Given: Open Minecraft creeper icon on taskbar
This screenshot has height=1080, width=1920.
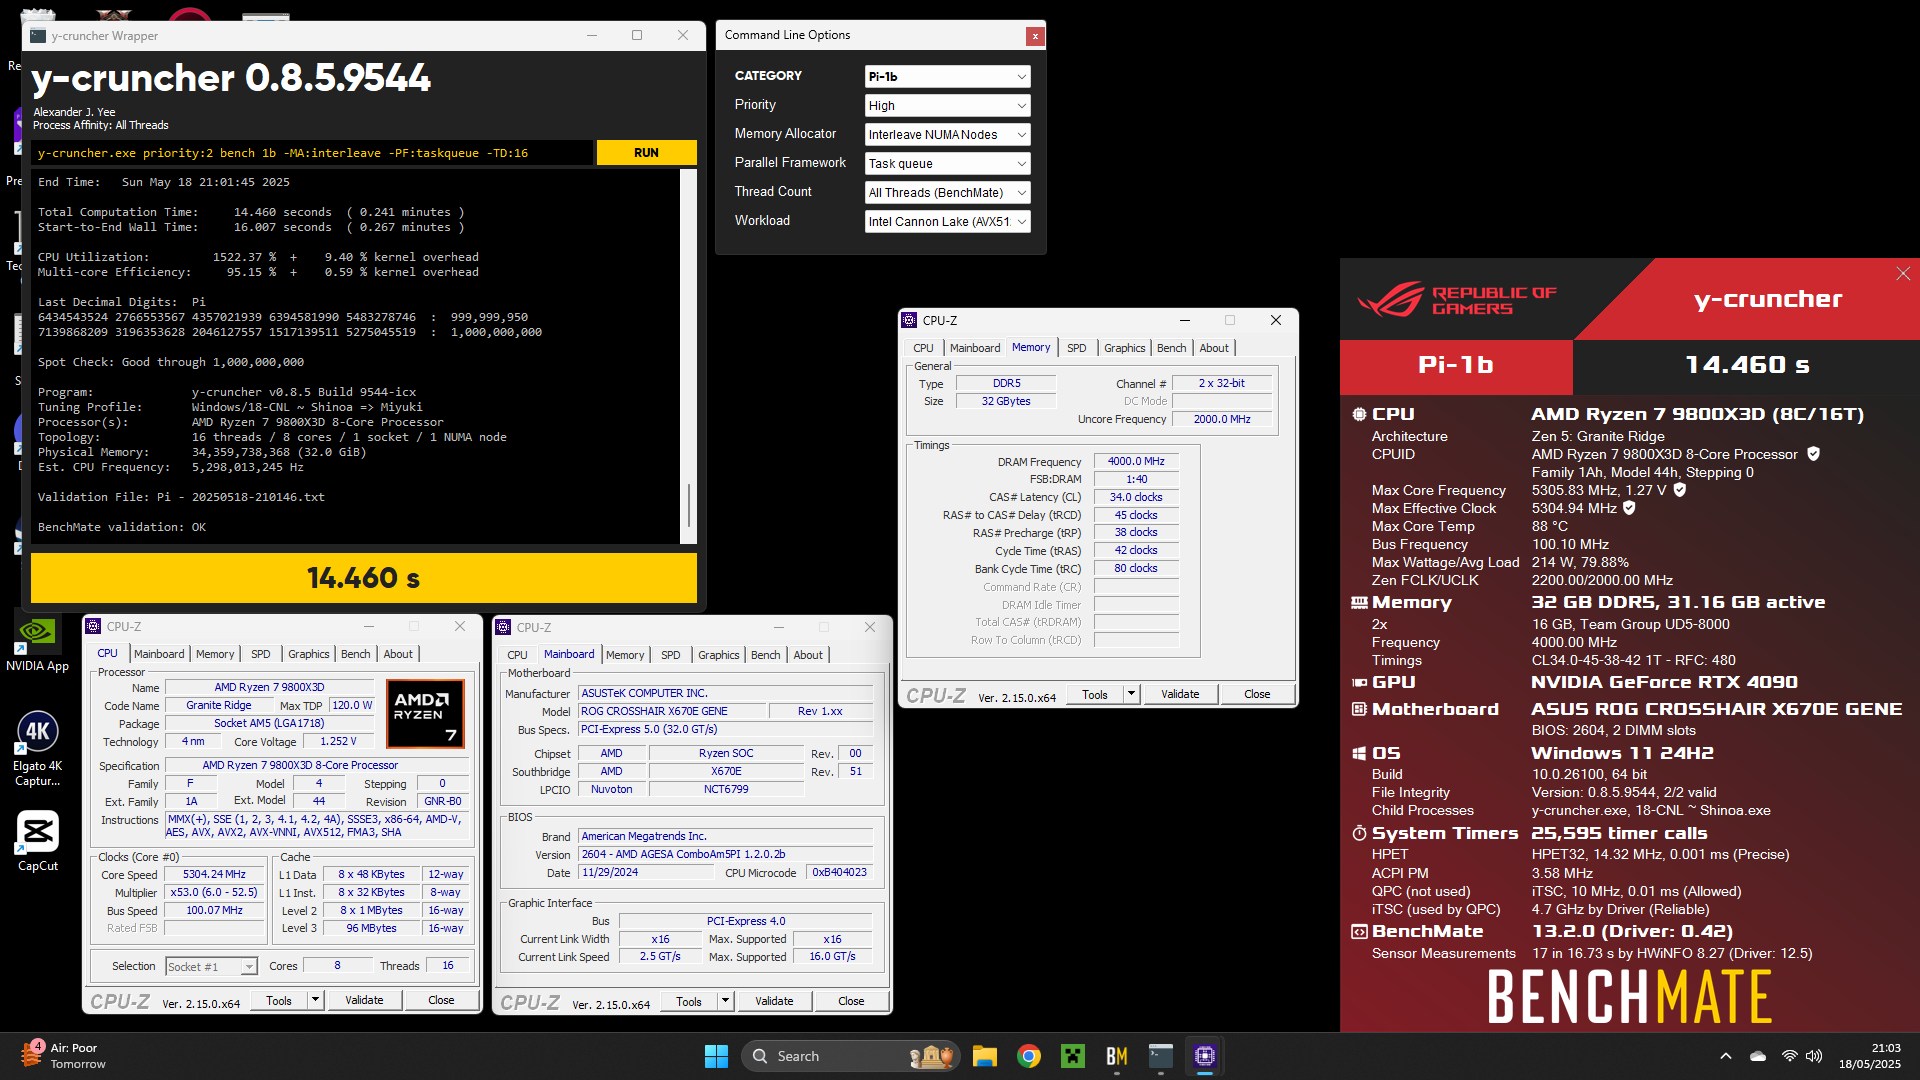Looking at the screenshot, I should pyautogui.click(x=1072, y=1056).
